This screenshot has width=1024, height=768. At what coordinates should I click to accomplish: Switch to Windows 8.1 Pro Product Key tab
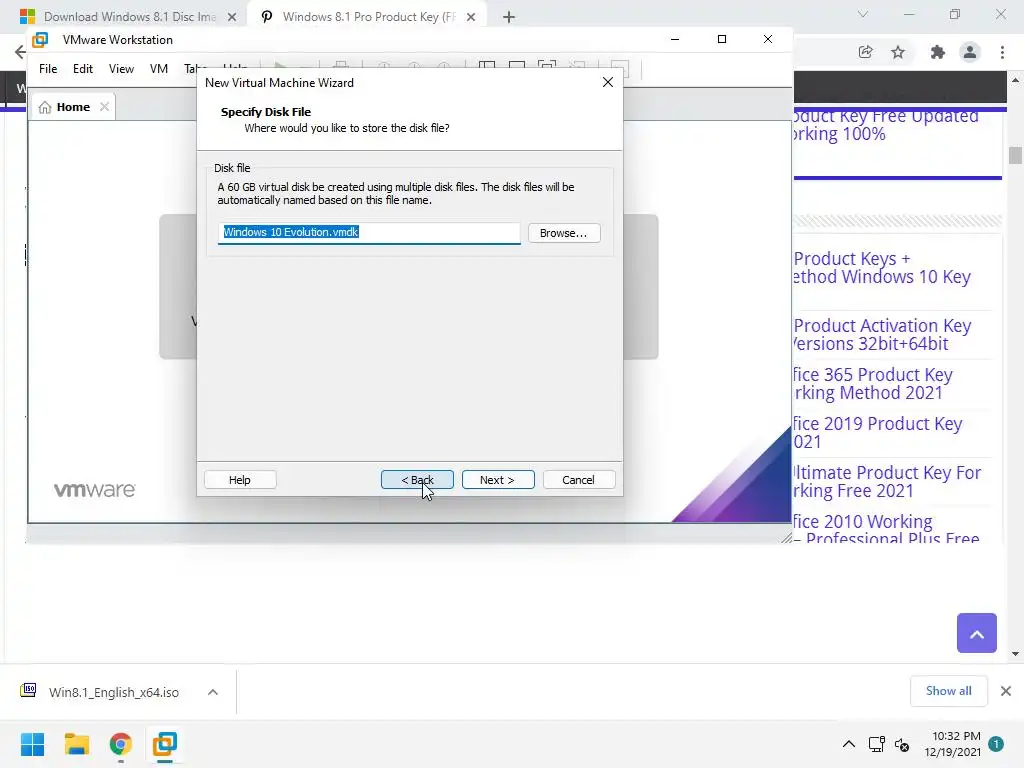368,17
